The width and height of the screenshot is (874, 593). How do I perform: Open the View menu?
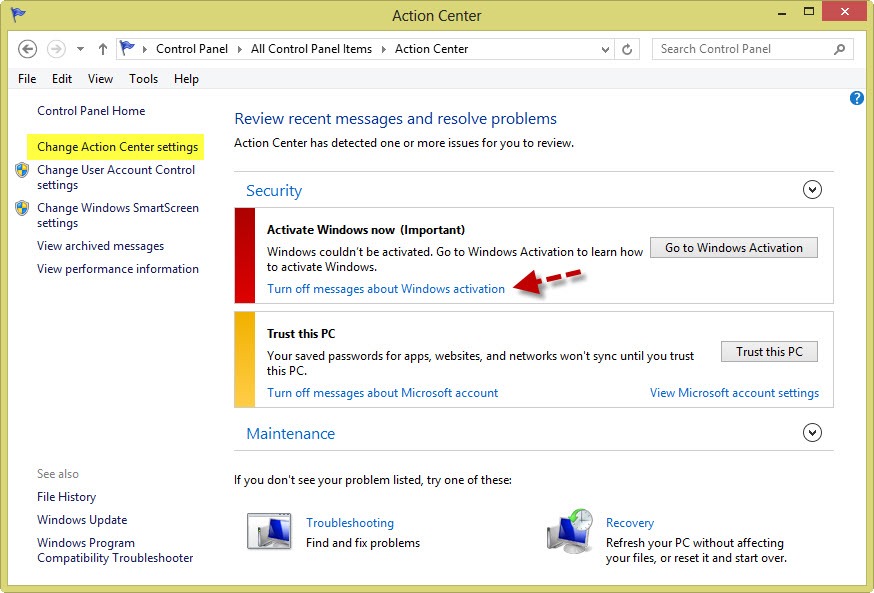pos(100,79)
